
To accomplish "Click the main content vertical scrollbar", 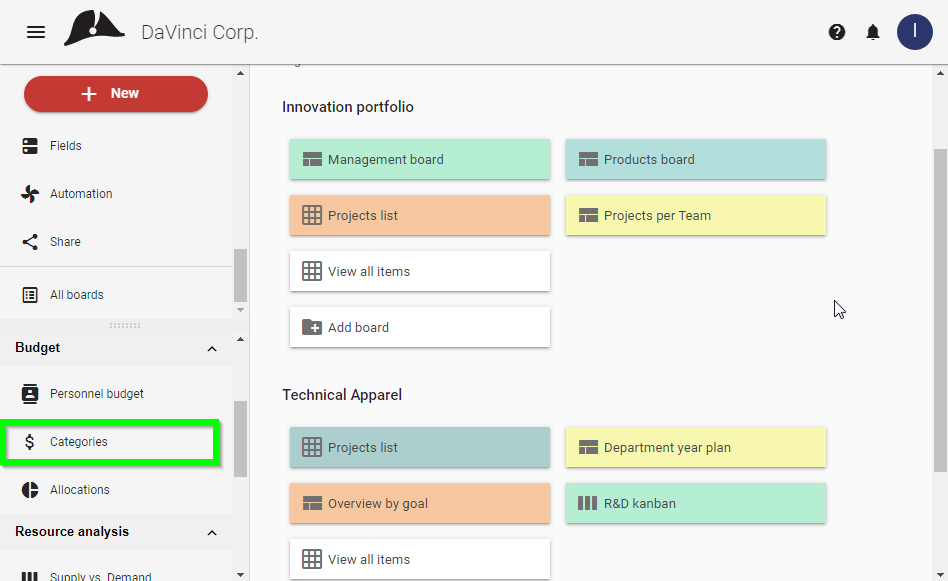I will point(940,310).
